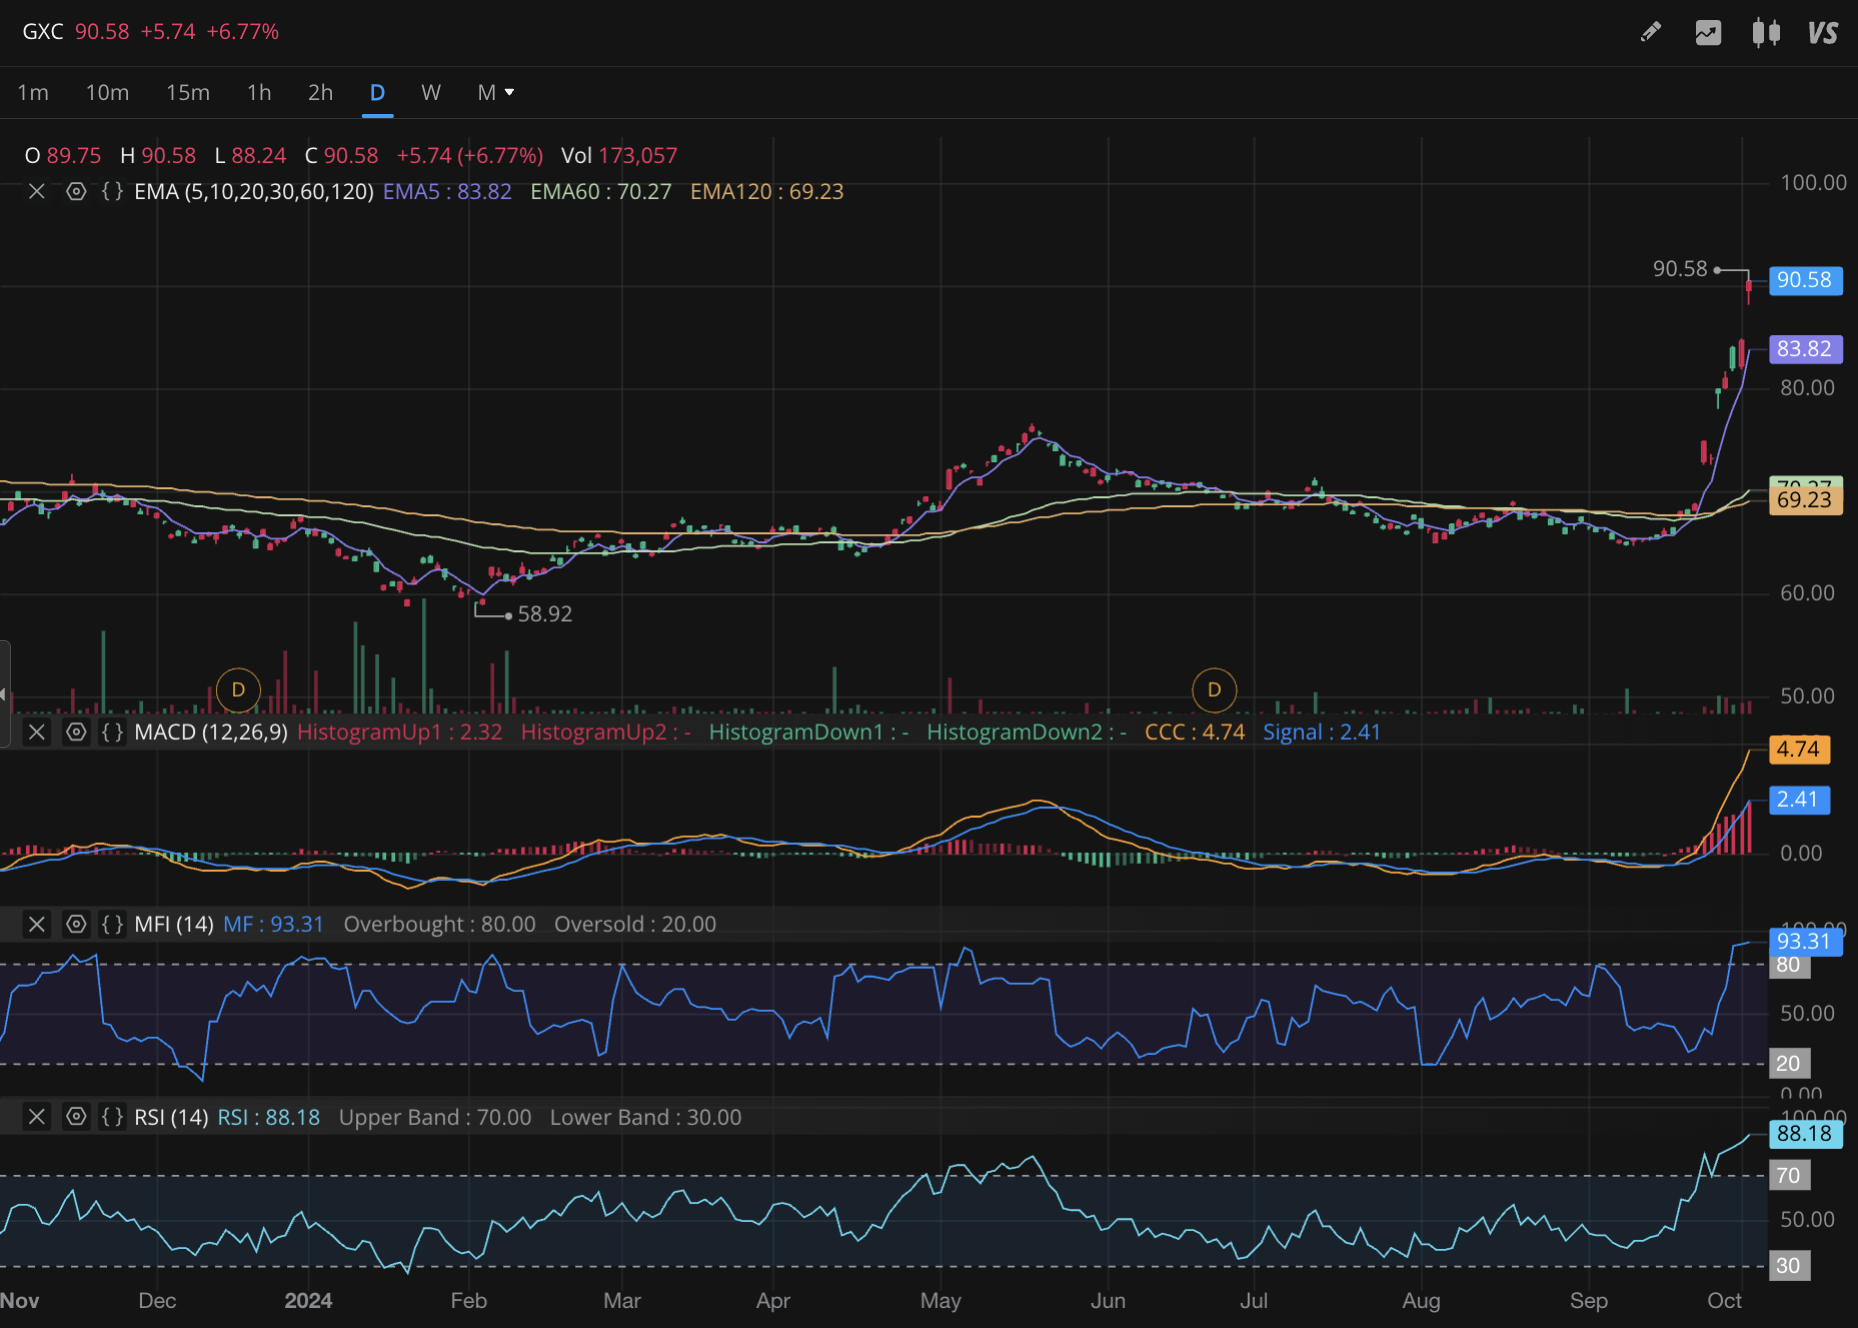The image size is (1858, 1328).
Task: Click the dividend D marker near December
Action: (238, 690)
